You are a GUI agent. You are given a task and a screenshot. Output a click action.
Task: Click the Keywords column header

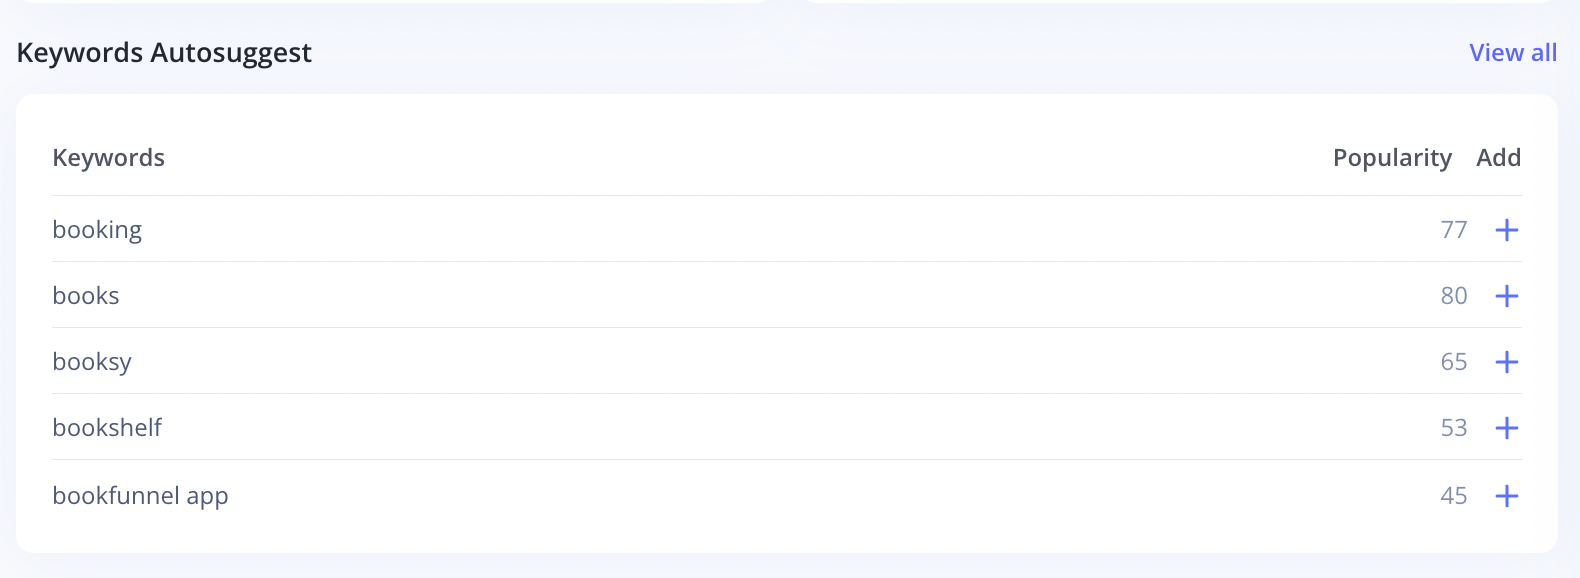tap(108, 158)
